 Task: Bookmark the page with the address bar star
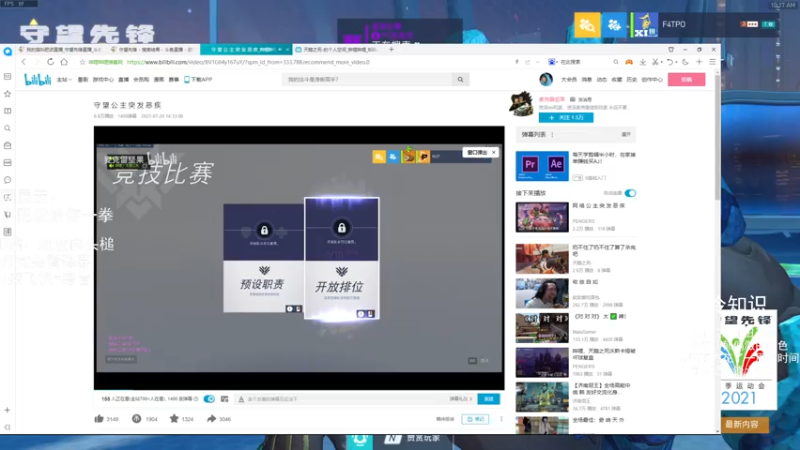(82, 62)
